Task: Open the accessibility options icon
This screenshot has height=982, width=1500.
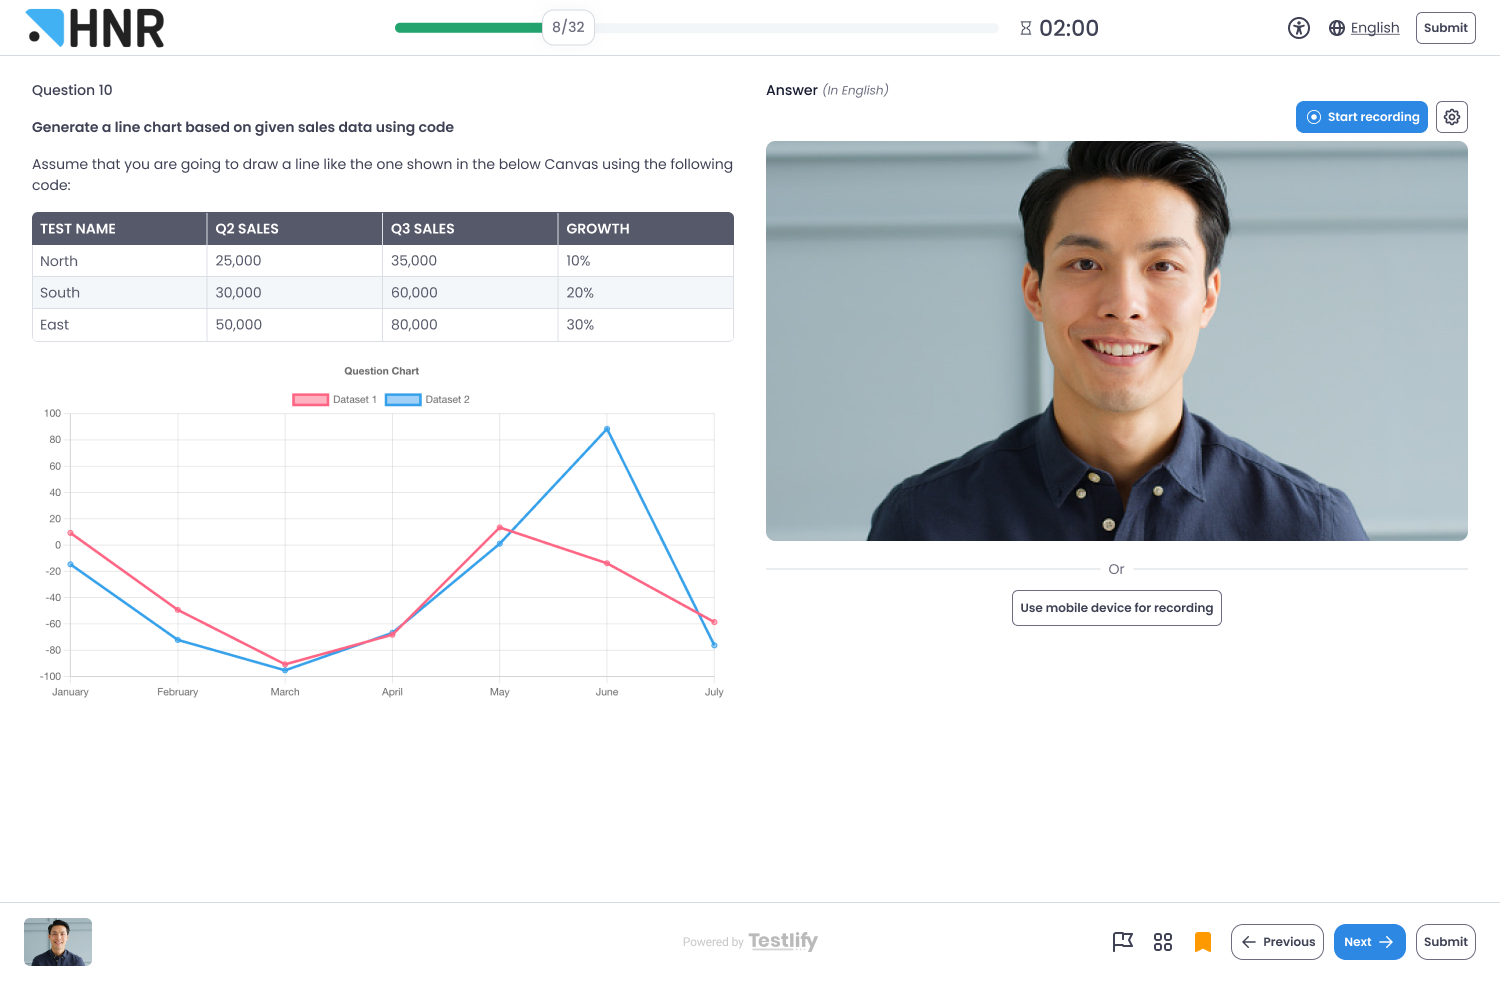Action: pos(1299,28)
